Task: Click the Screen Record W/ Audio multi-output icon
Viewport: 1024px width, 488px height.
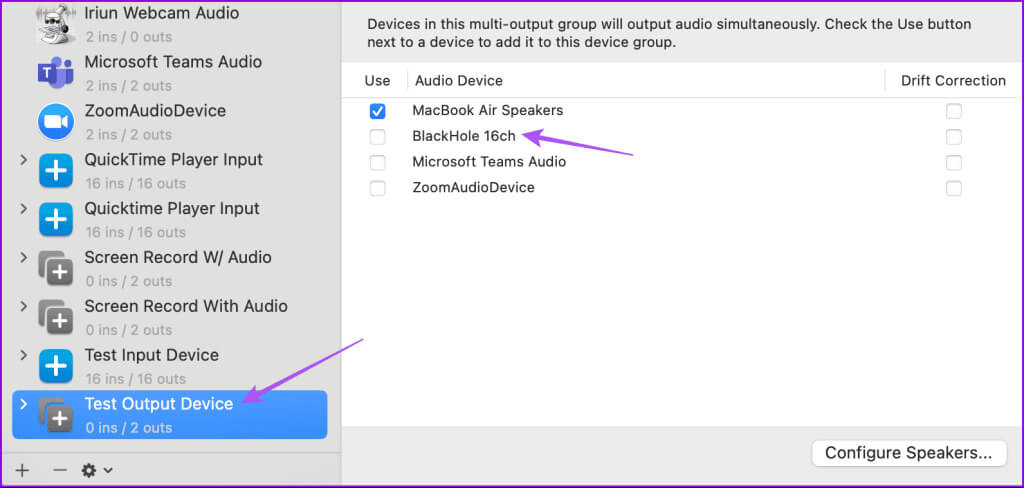Action: tap(56, 268)
